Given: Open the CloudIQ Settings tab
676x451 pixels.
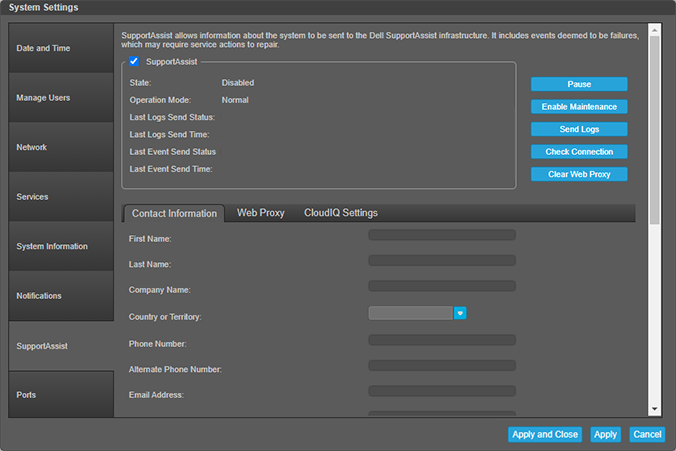Looking at the screenshot, I should point(341,213).
